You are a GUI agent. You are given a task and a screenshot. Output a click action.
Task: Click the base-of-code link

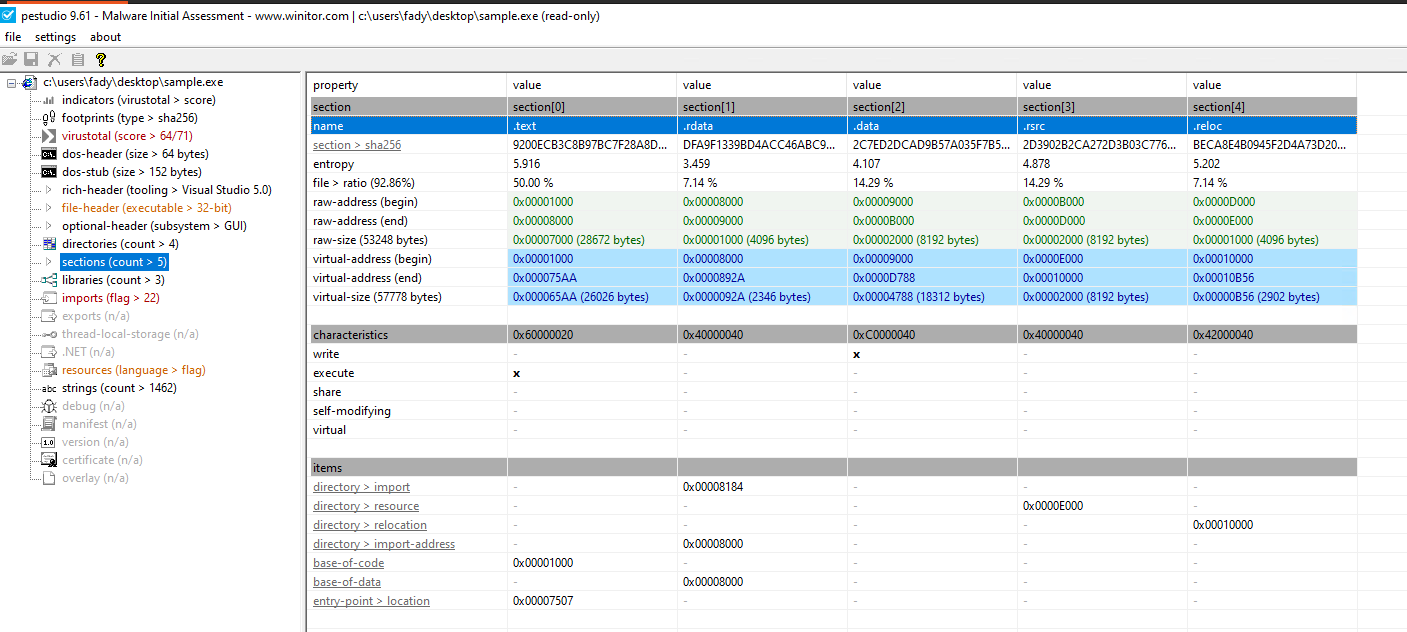coord(348,563)
